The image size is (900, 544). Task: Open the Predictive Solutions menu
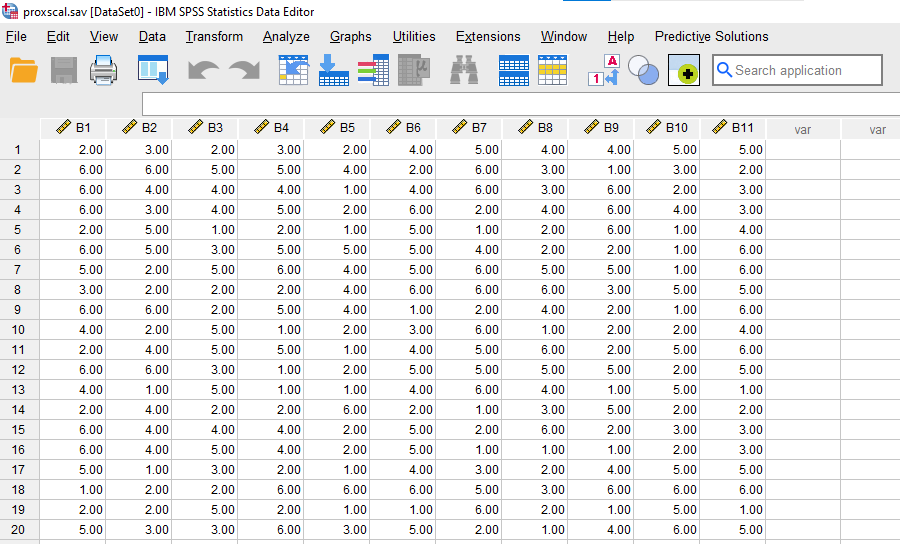[711, 36]
